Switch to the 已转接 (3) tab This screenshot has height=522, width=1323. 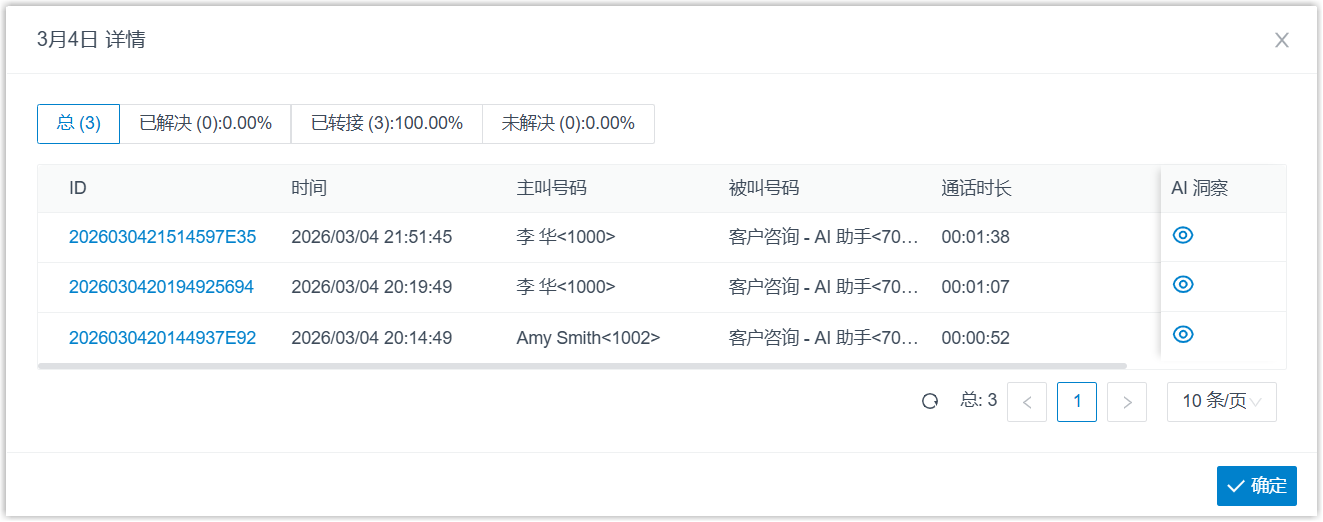(387, 124)
